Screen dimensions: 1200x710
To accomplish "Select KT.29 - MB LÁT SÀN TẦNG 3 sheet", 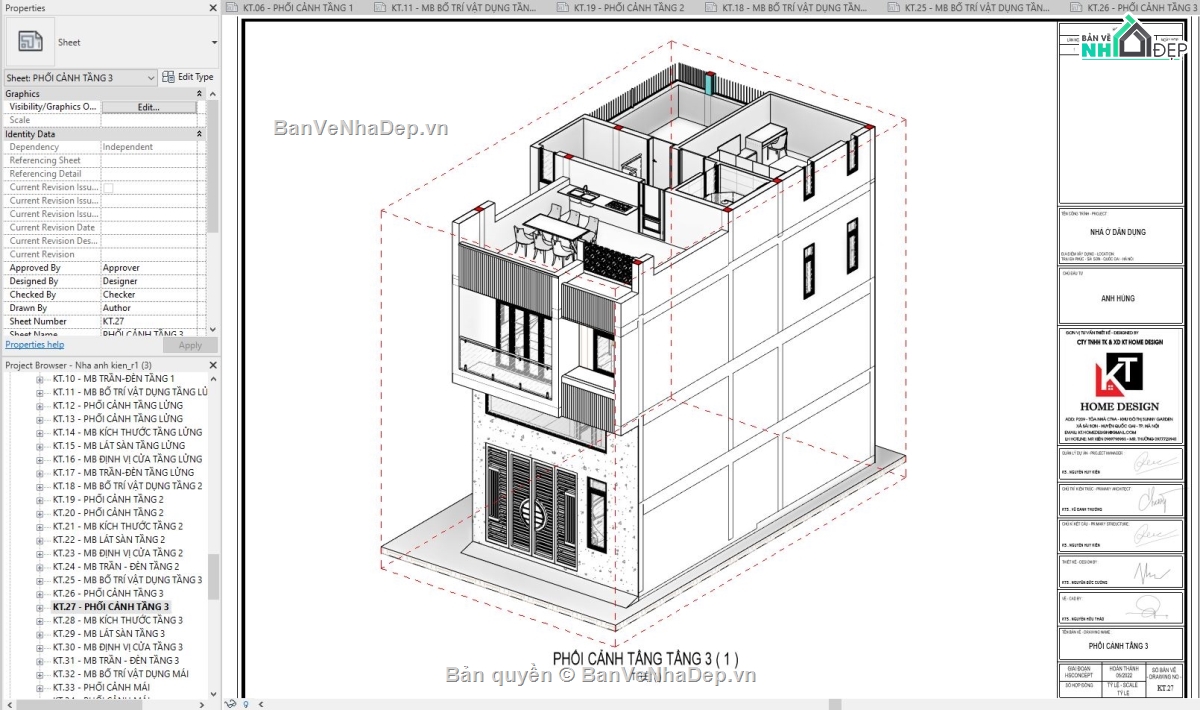I will 109,634.
